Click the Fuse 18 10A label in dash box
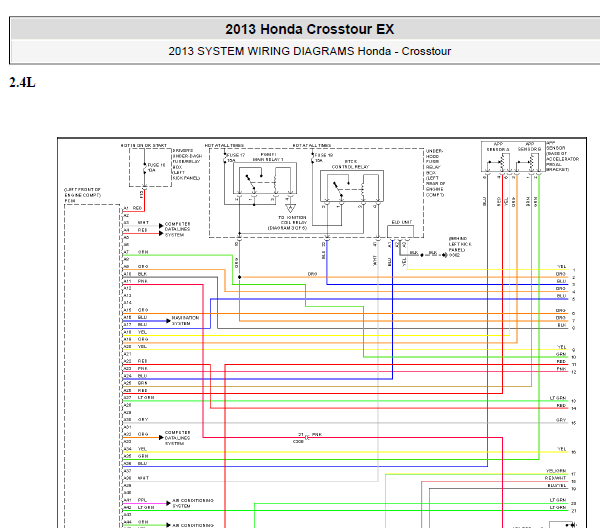The image size is (600, 528). click(156, 167)
